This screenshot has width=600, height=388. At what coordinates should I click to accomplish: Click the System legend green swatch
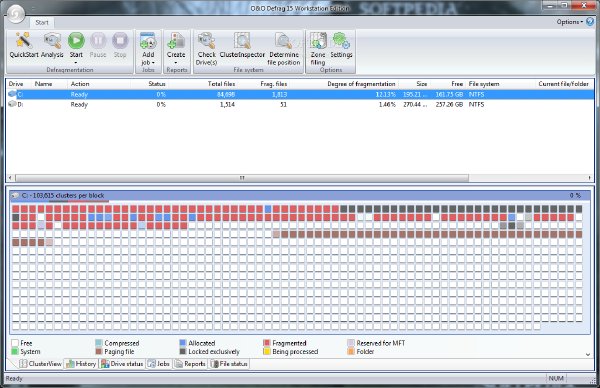(x=15, y=351)
